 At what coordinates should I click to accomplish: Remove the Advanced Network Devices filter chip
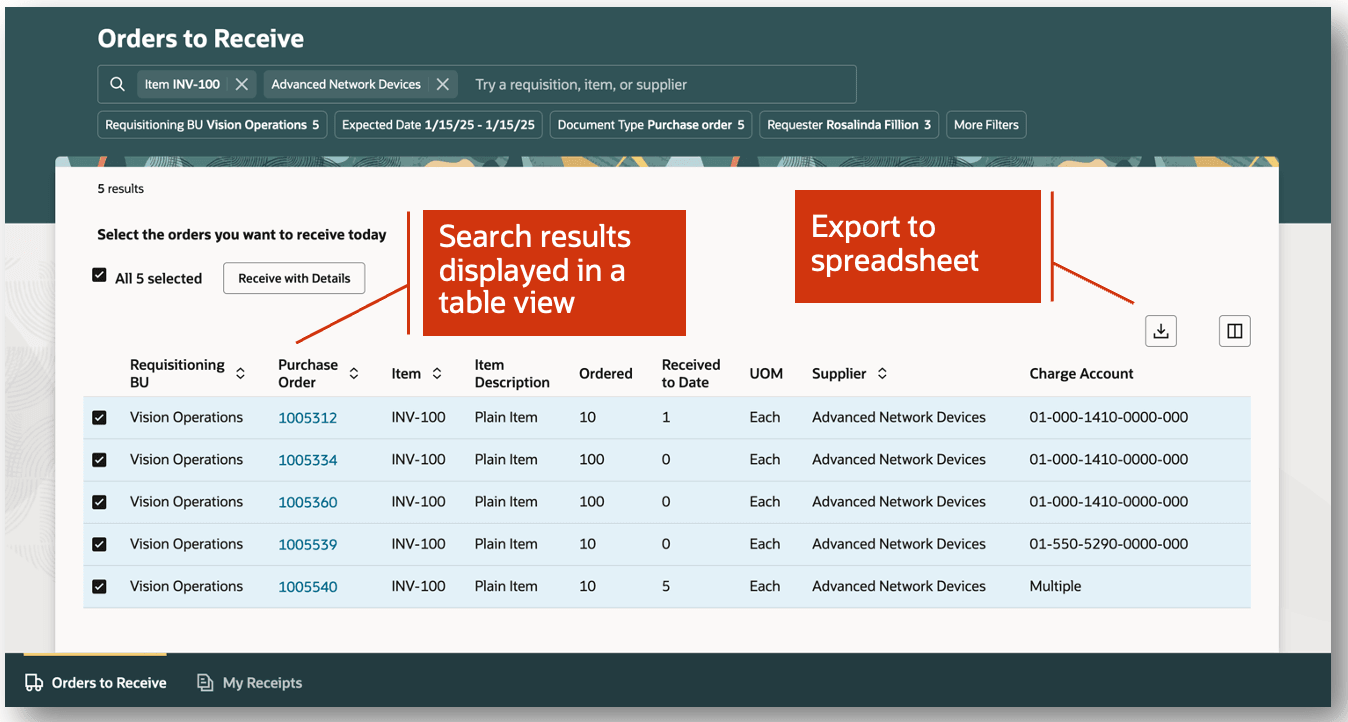click(x=443, y=84)
